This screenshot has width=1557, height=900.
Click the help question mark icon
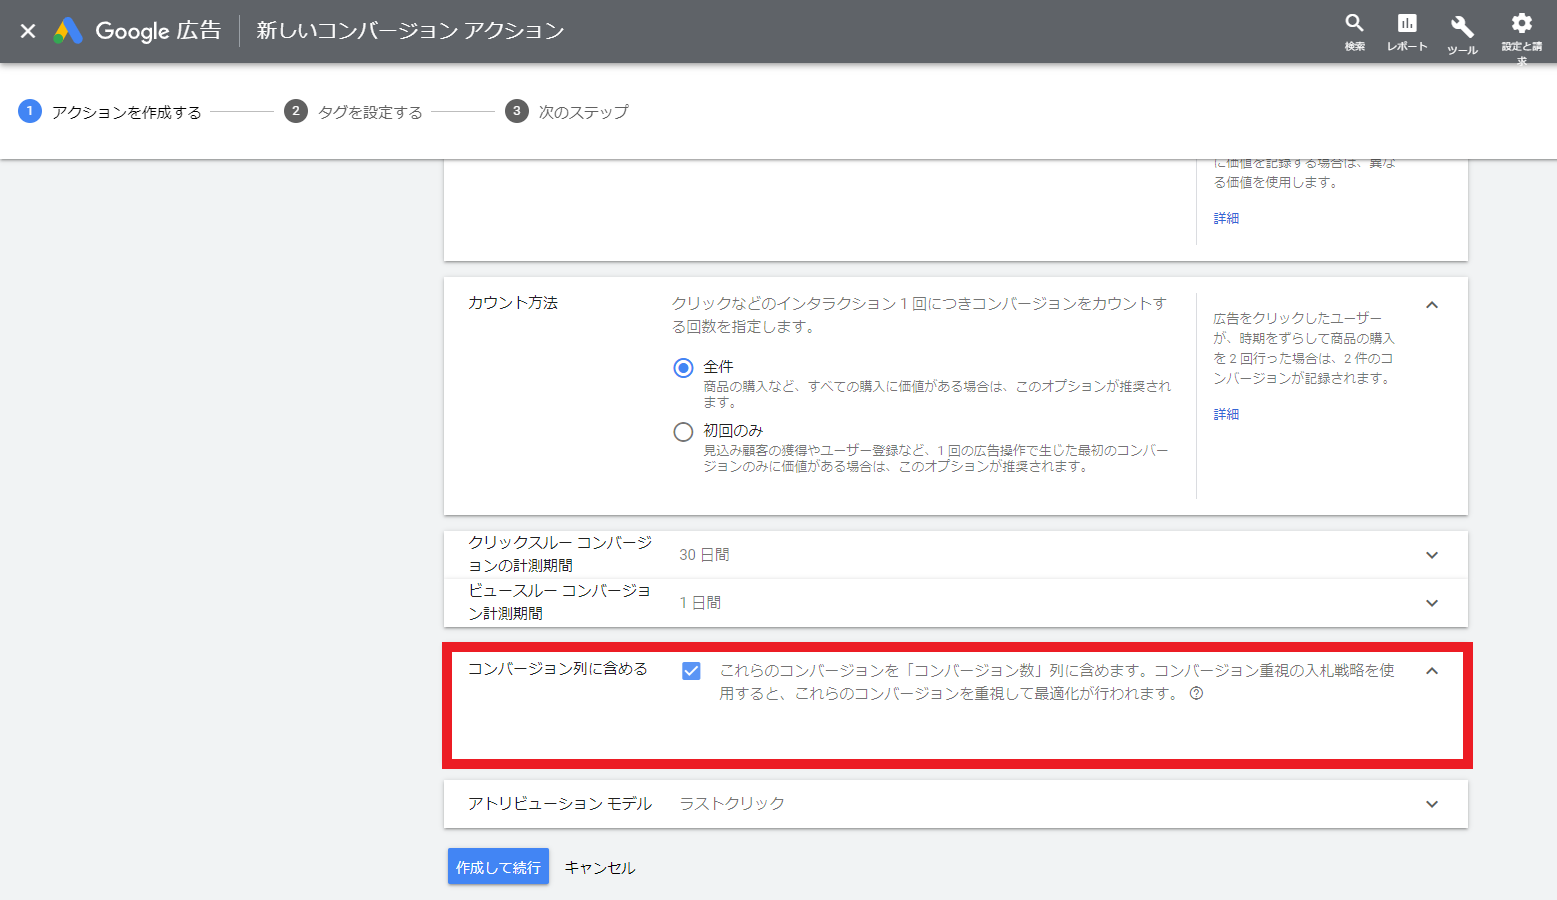1196,693
